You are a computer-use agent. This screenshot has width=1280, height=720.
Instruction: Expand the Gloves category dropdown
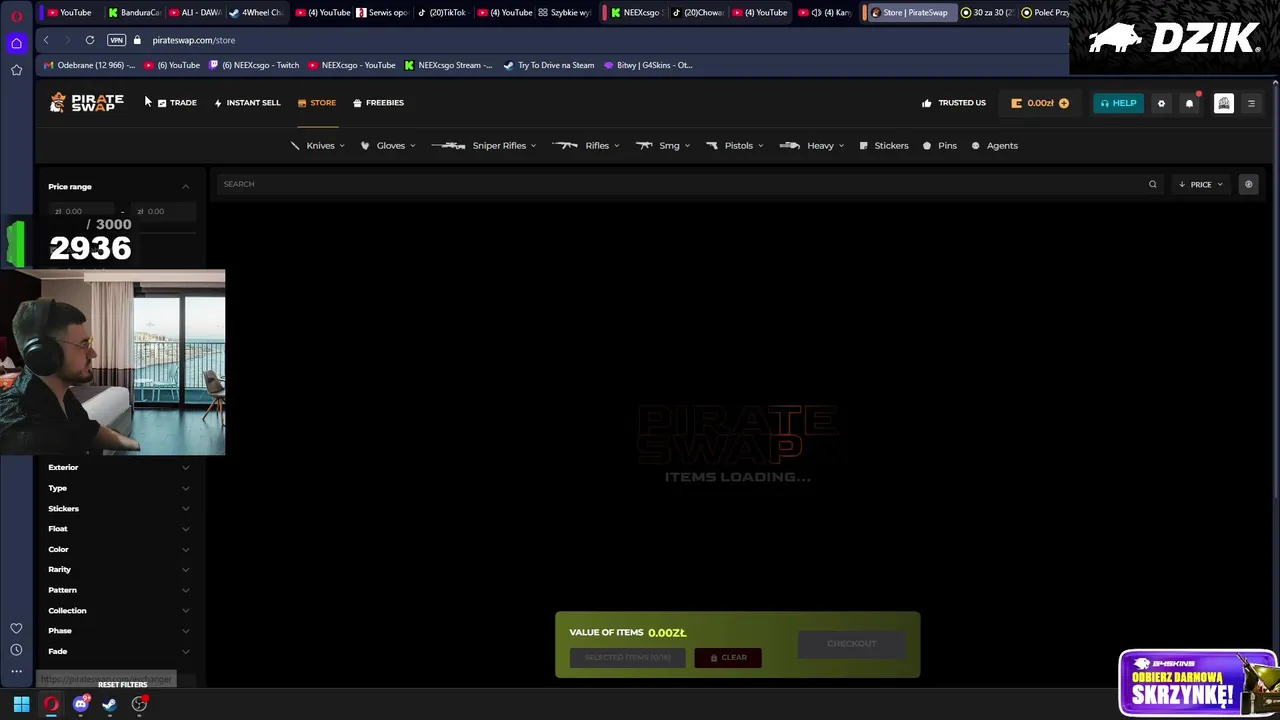[x=388, y=146]
